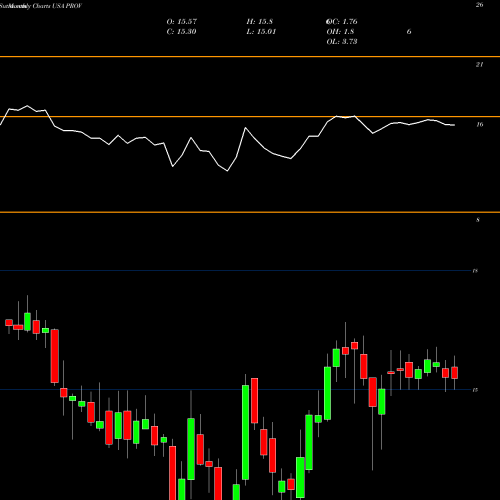The width and height of the screenshot is (500, 500).
Task: Click the '15' price level label
Action: 475,390
